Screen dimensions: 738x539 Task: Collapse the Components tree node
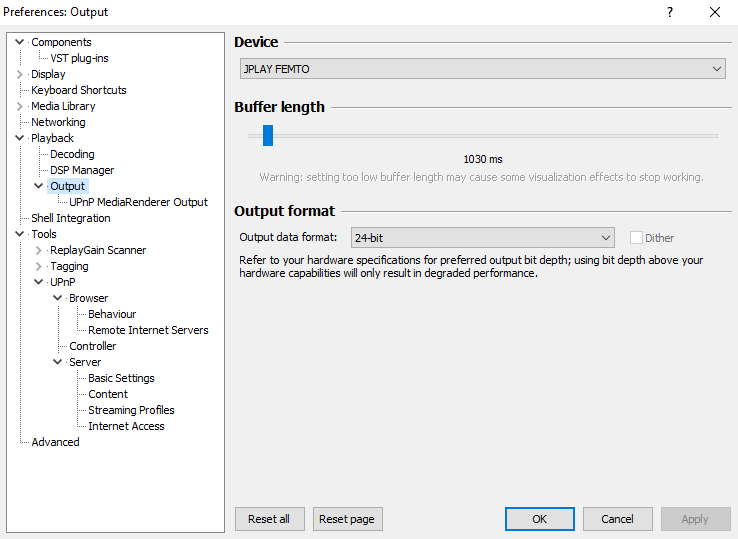[19, 42]
